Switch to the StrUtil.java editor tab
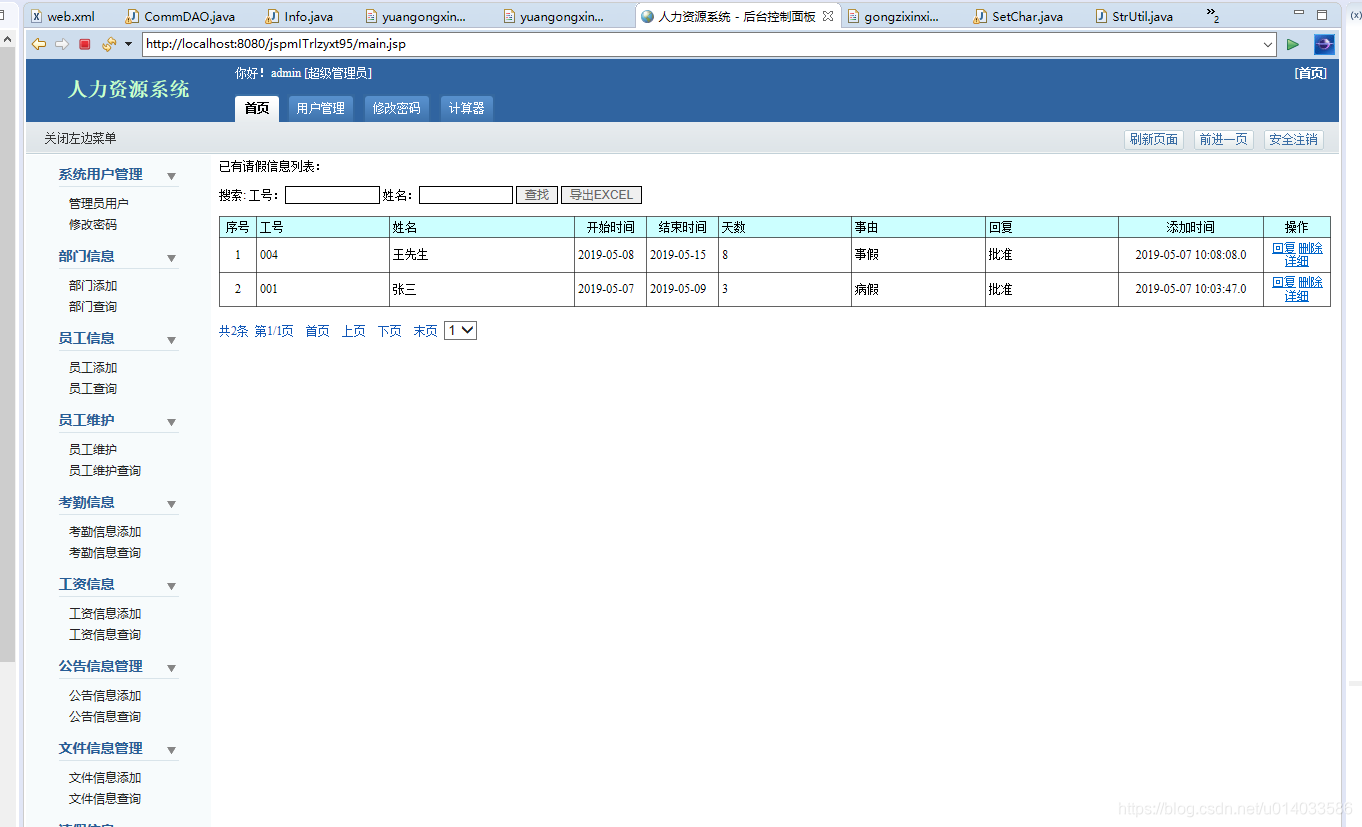Viewport: 1362px width, 827px height. [x=1134, y=16]
